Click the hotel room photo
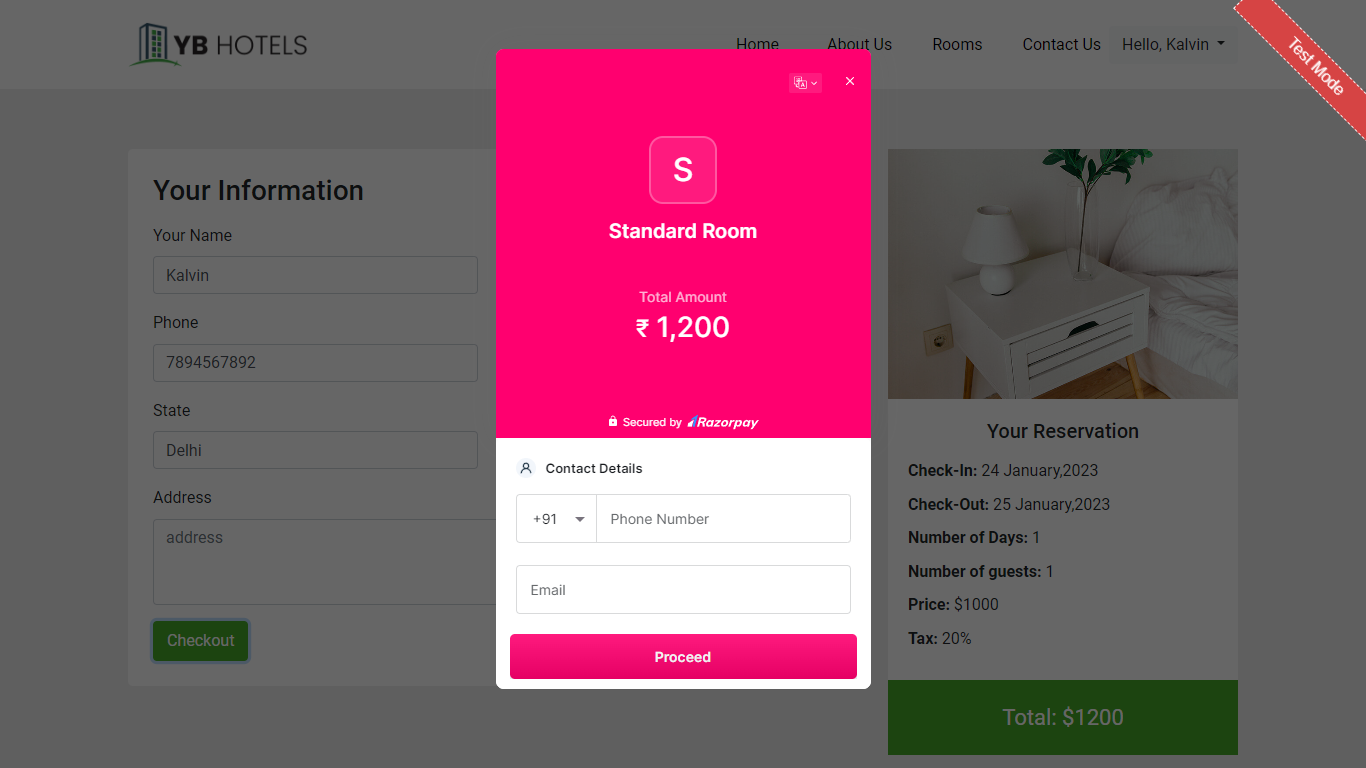 (x=1063, y=274)
